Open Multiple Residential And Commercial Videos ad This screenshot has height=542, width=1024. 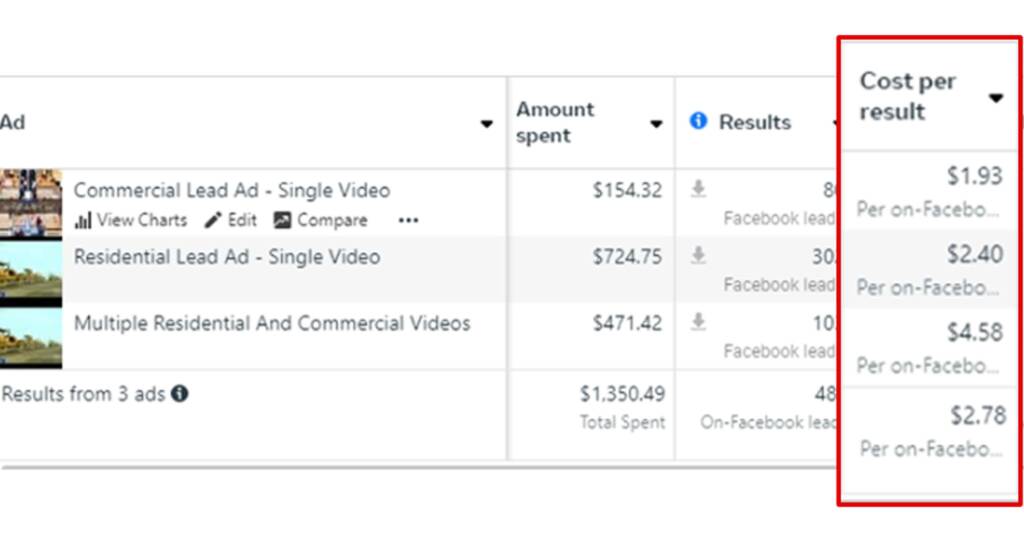(x=272, y=323)
